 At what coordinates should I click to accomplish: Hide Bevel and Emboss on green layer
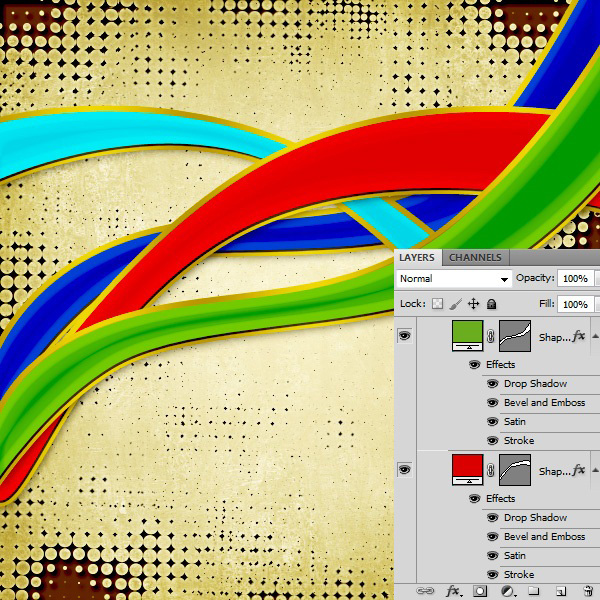pos(492,403)
